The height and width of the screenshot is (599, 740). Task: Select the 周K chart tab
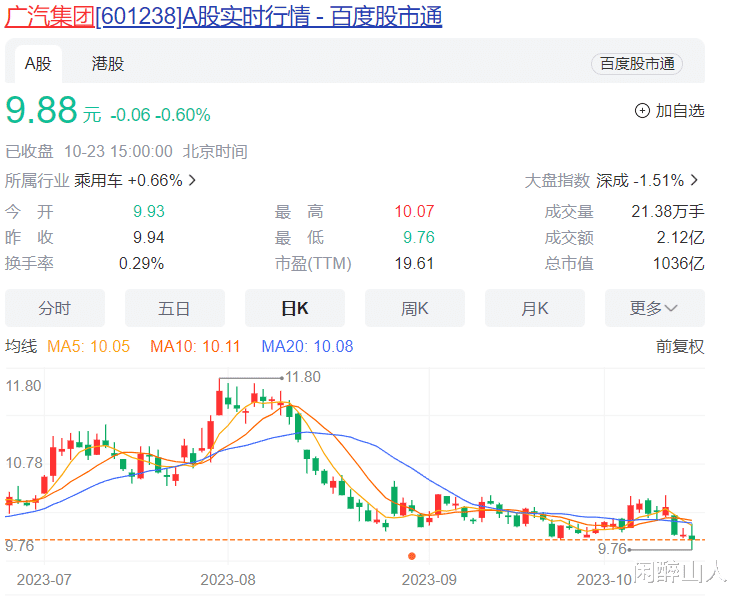point(415,308)
